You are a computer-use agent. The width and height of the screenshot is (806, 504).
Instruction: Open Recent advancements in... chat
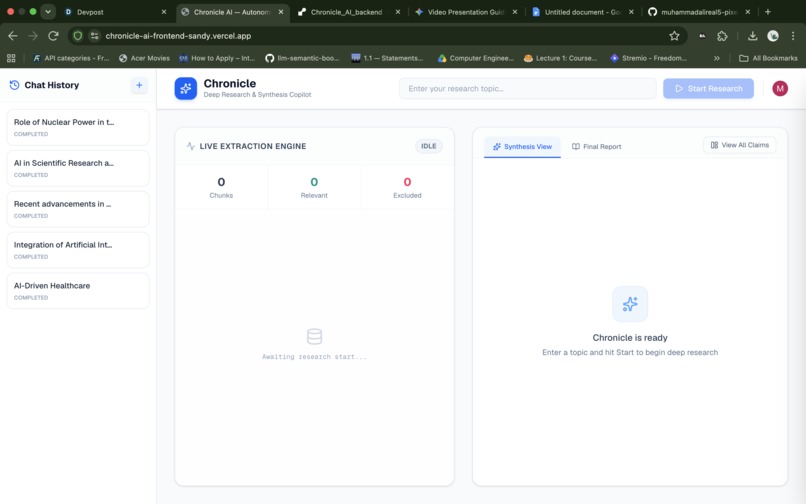[78, 209]
